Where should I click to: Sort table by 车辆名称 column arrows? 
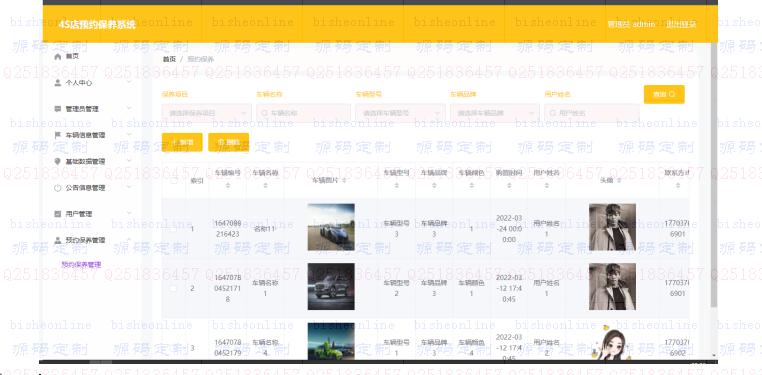coord(265,185)
